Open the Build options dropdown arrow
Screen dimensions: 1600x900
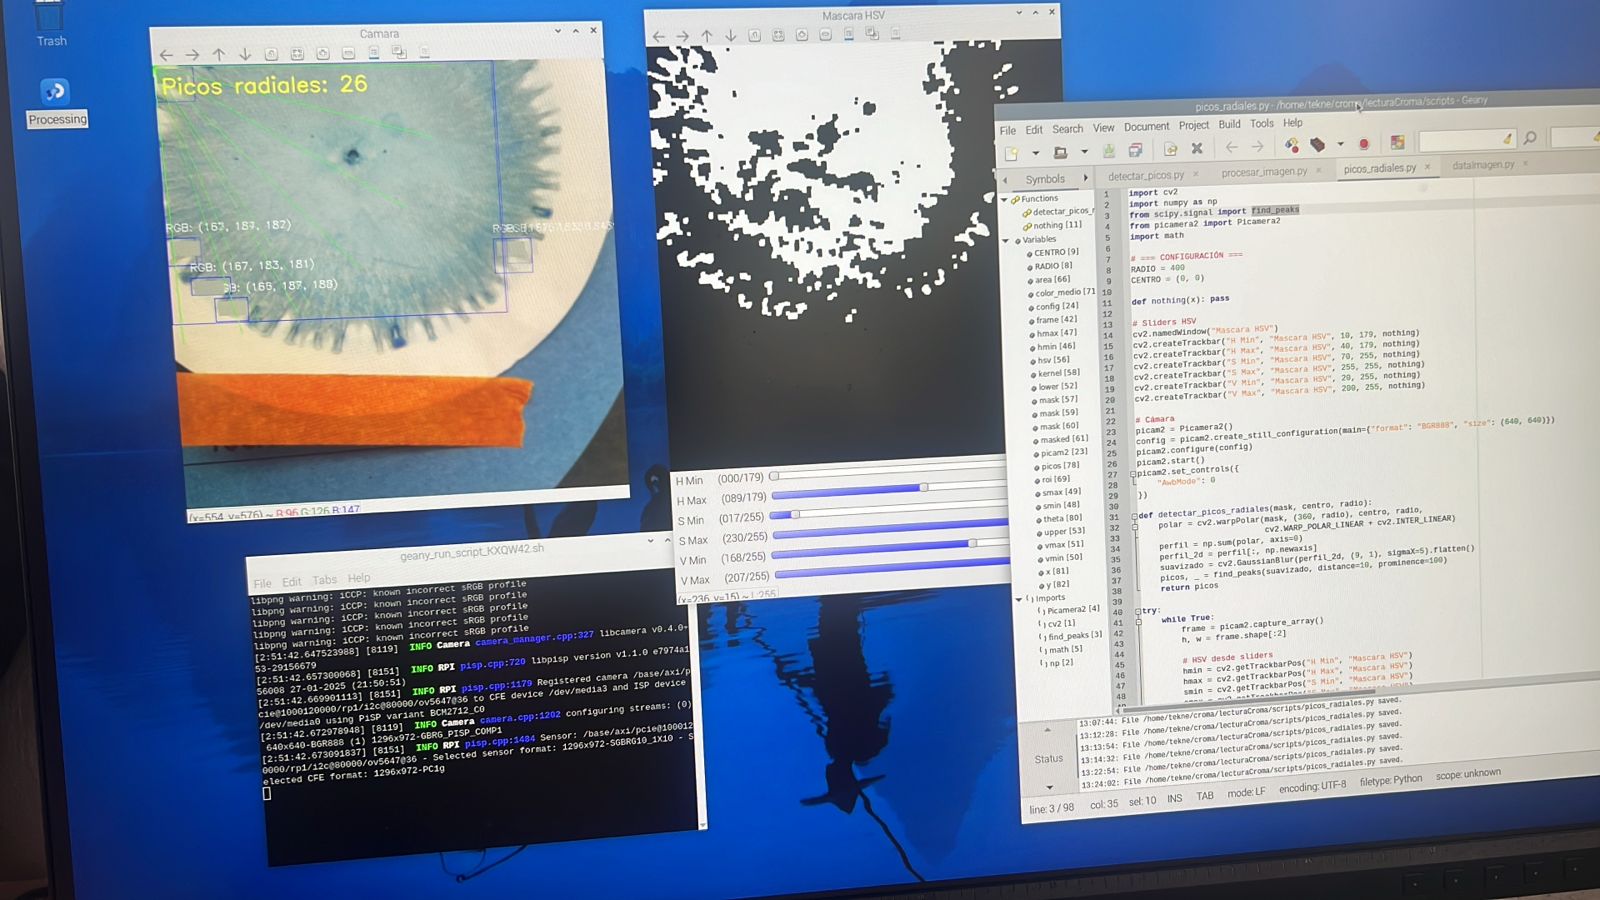click(x=1340, y=145)
